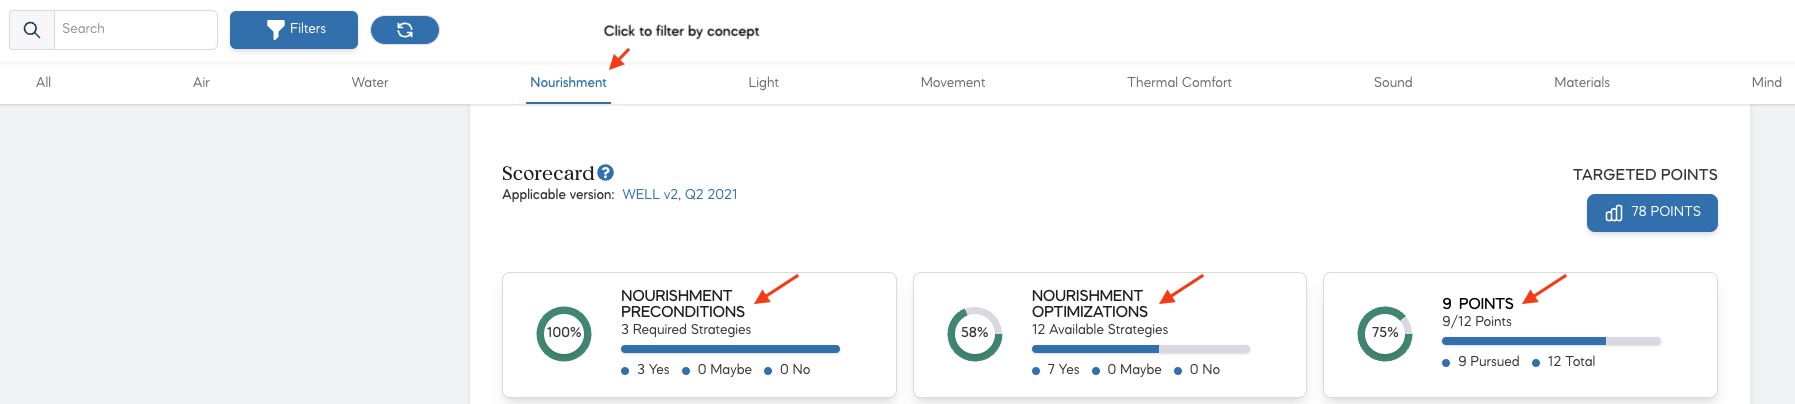1795x404 pixels.
Task: Click the 58% optimizations progress ring
Action: (974, 333)
